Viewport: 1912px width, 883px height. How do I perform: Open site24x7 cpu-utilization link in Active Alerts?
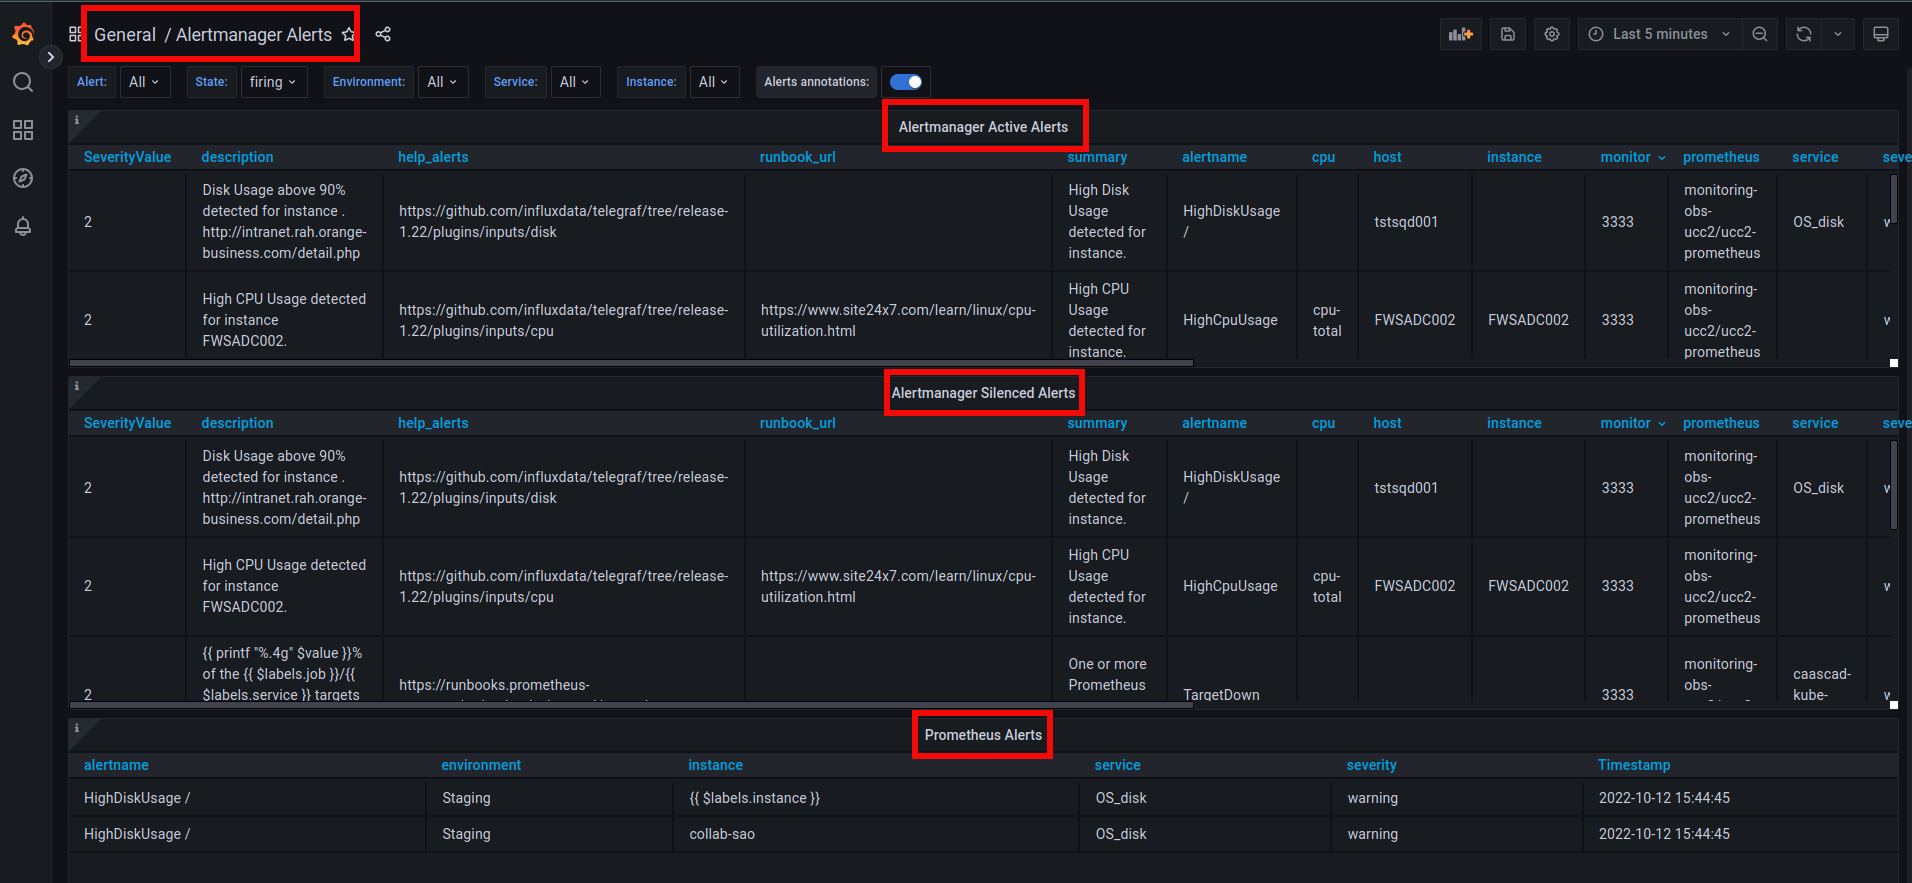point(898,320)
